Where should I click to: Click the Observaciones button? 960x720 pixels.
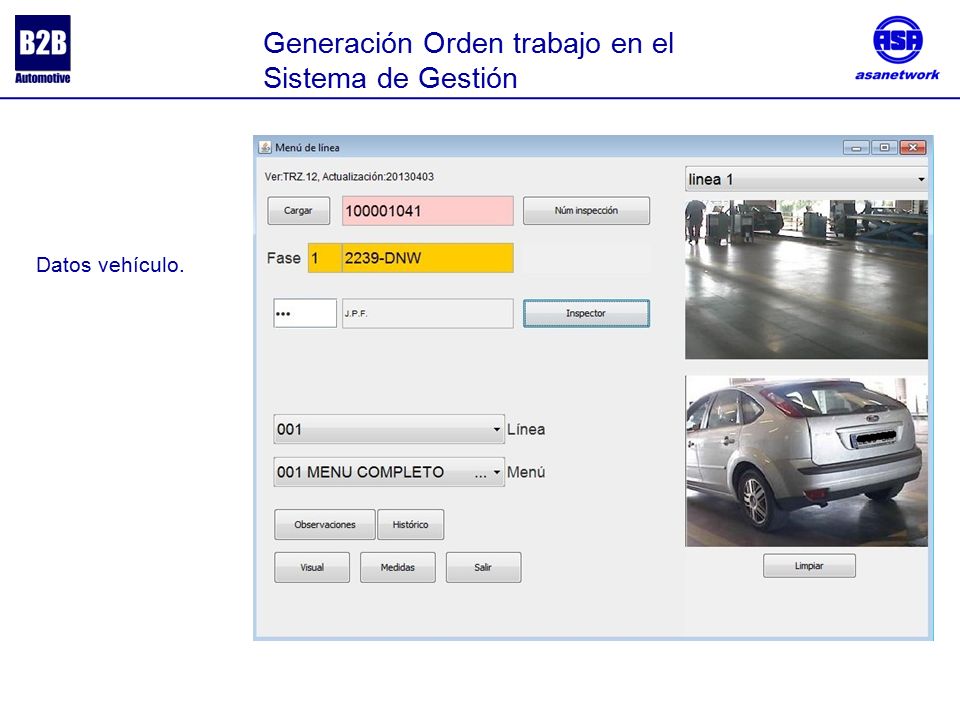[x=324, y=525]
